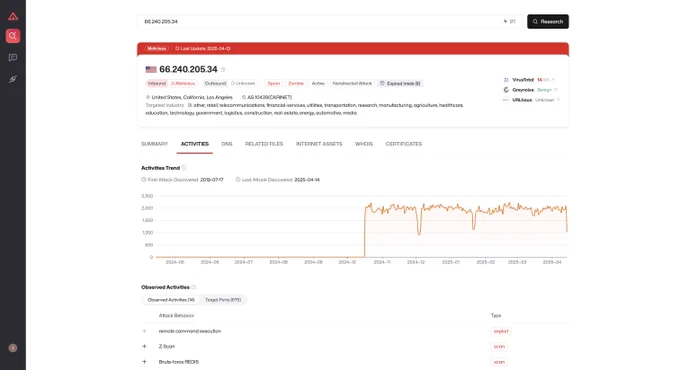The image size is (680, 370).
Task: Click the credits lightning icon in search bar
Action: point(505,21)
